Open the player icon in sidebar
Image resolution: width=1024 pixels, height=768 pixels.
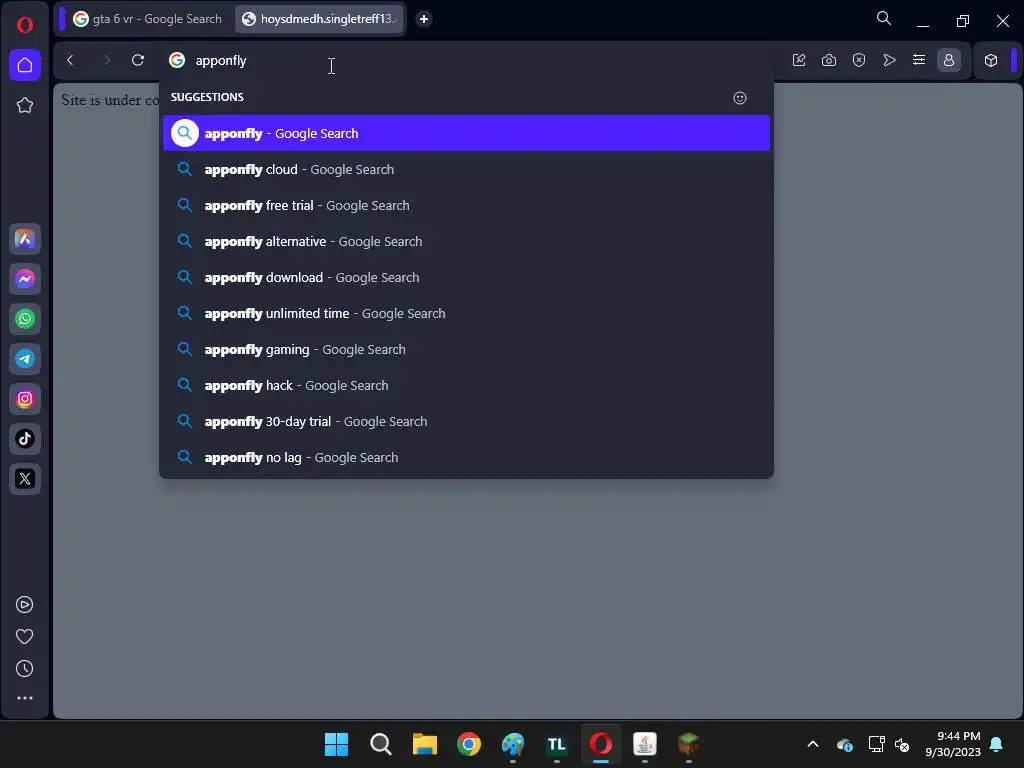tap(25, 605)
